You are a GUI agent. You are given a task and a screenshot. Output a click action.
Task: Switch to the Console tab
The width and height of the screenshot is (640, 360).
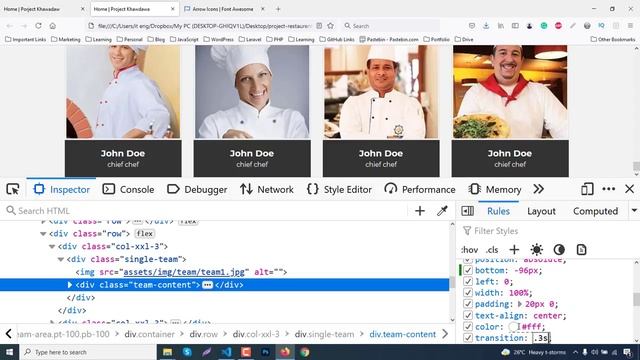coord(129,189)
